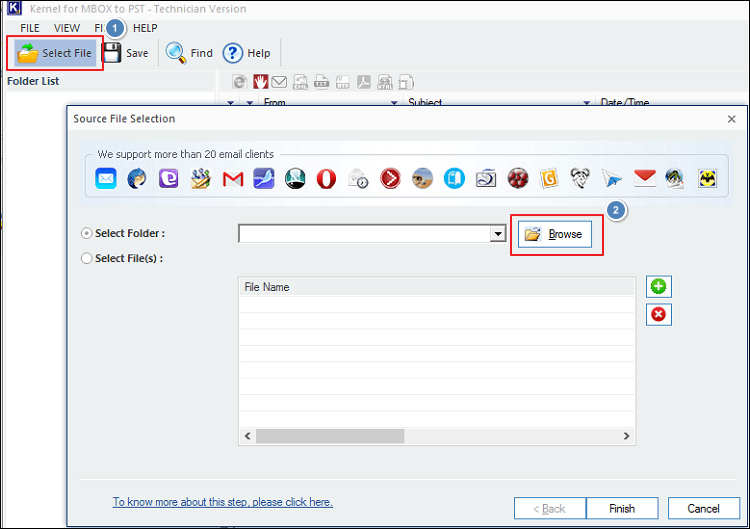This screenshot has width=750, height=529.
Task: Click the EML export icon
Action: (300, 82)
